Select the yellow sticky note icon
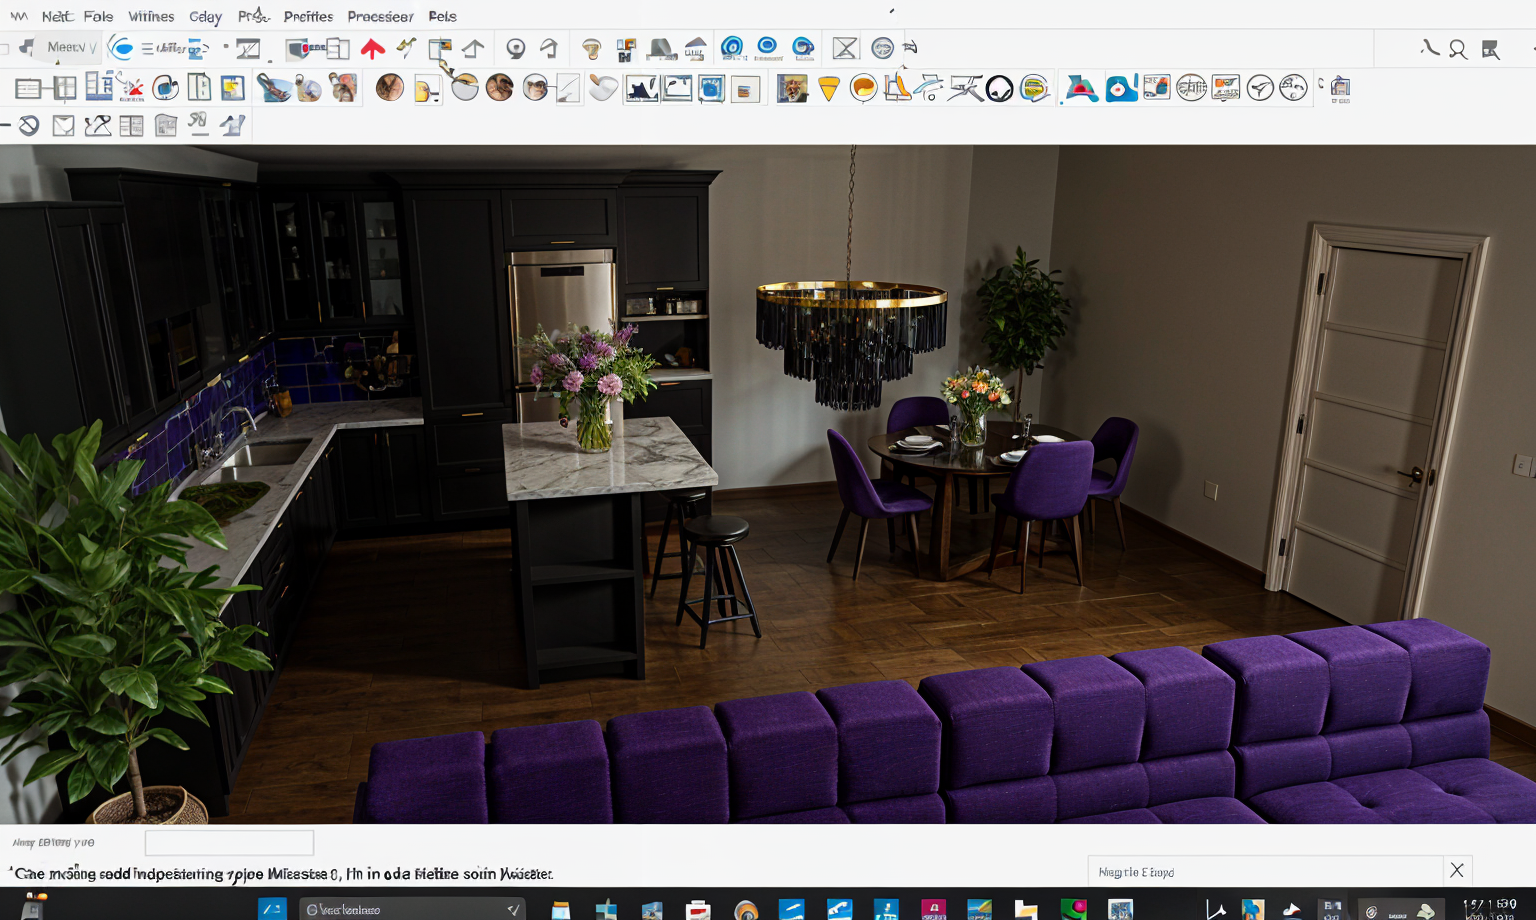The image size is (1536, 920). [232, 88]
